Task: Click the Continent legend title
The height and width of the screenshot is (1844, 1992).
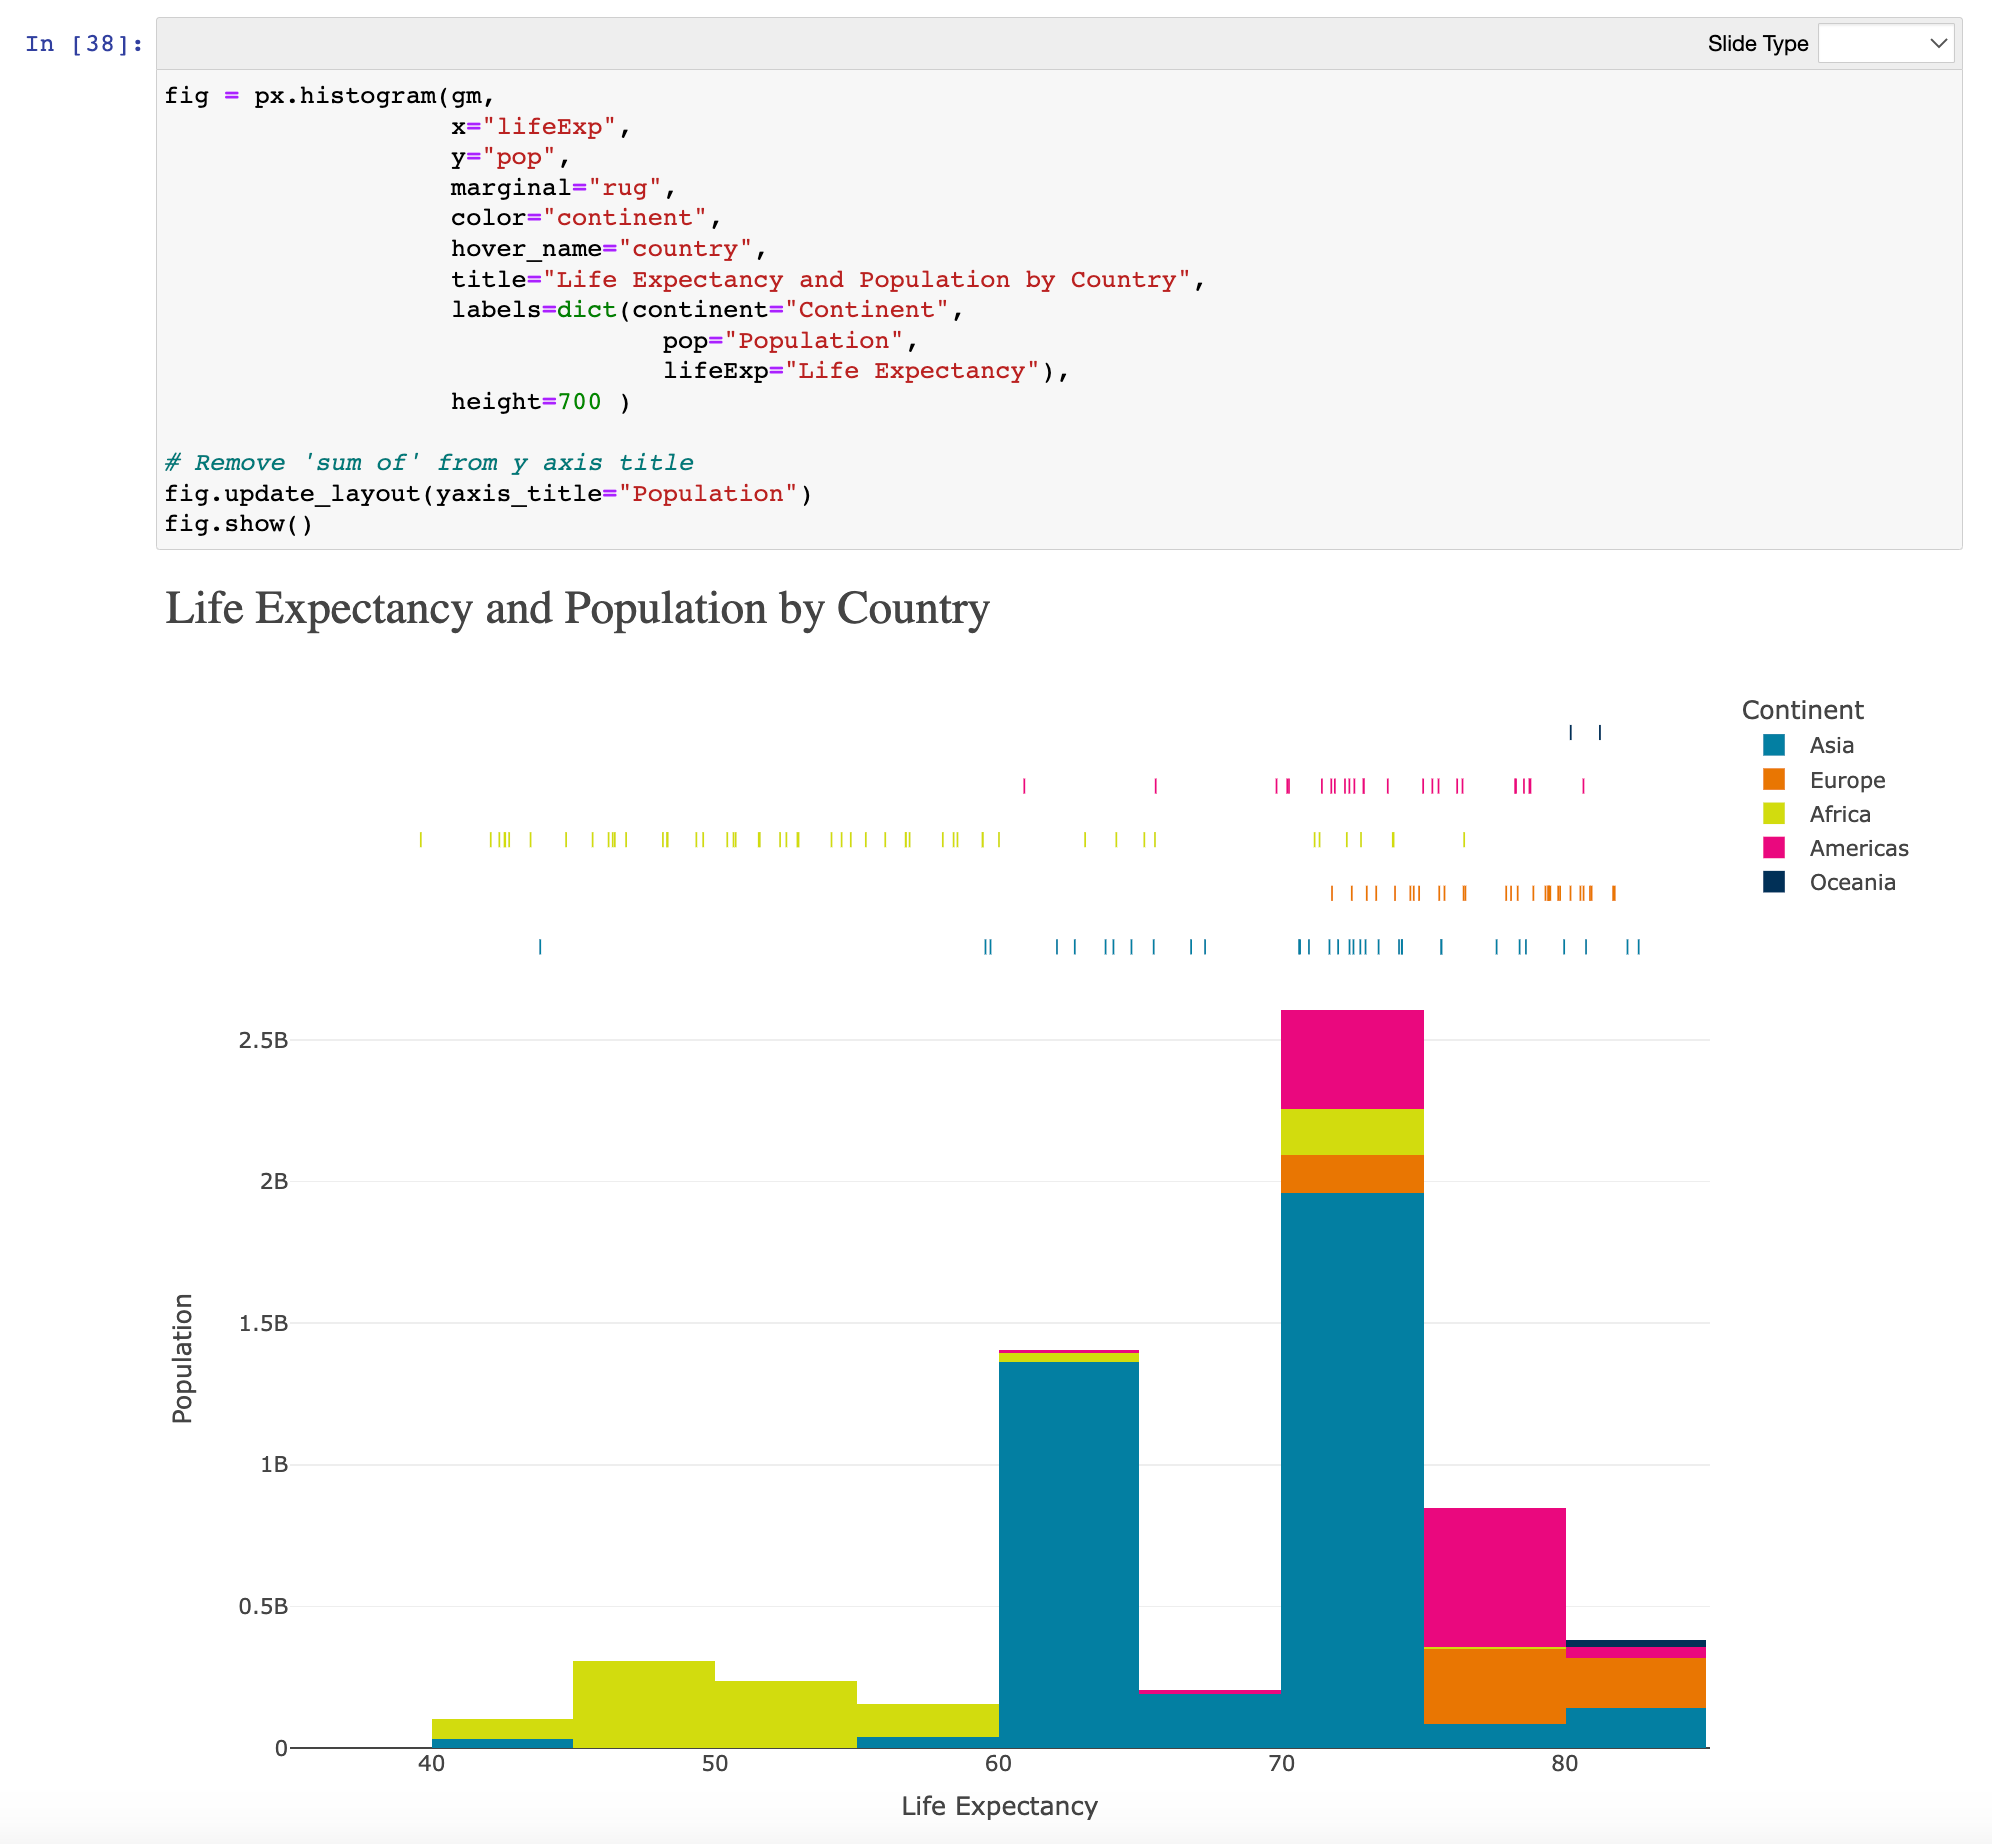Action: (x=1802, y=710)
